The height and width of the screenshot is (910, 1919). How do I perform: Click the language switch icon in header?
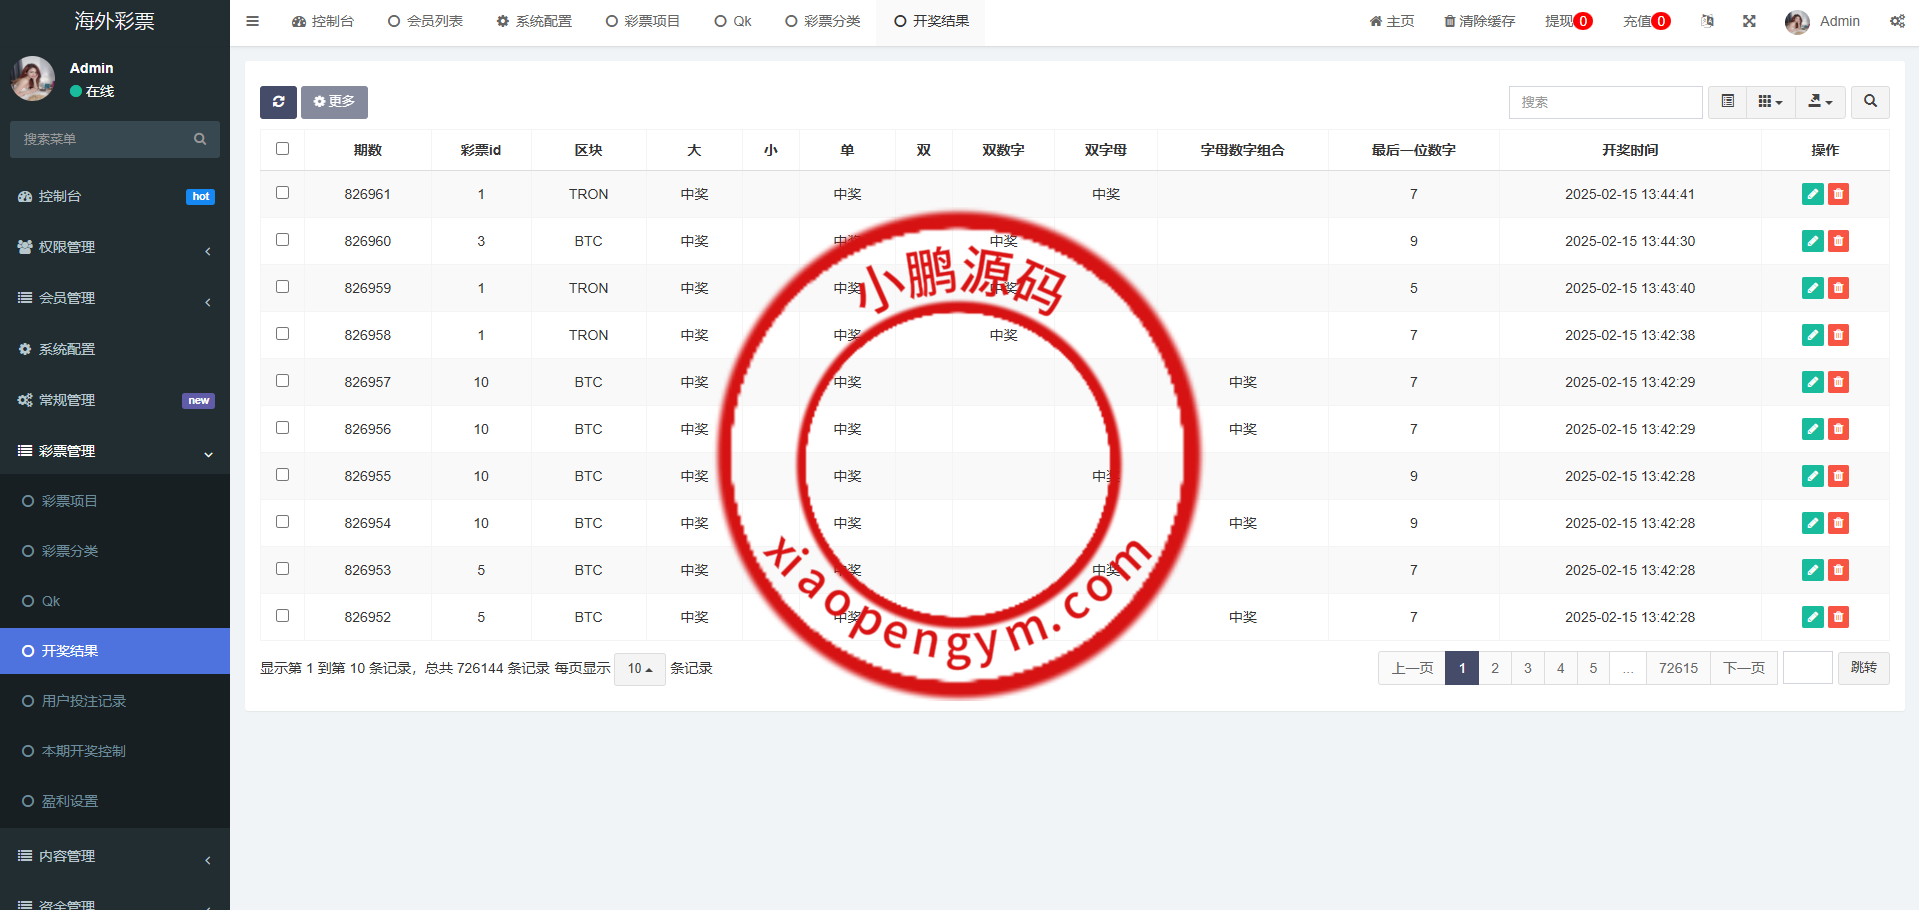[1707, 21]
